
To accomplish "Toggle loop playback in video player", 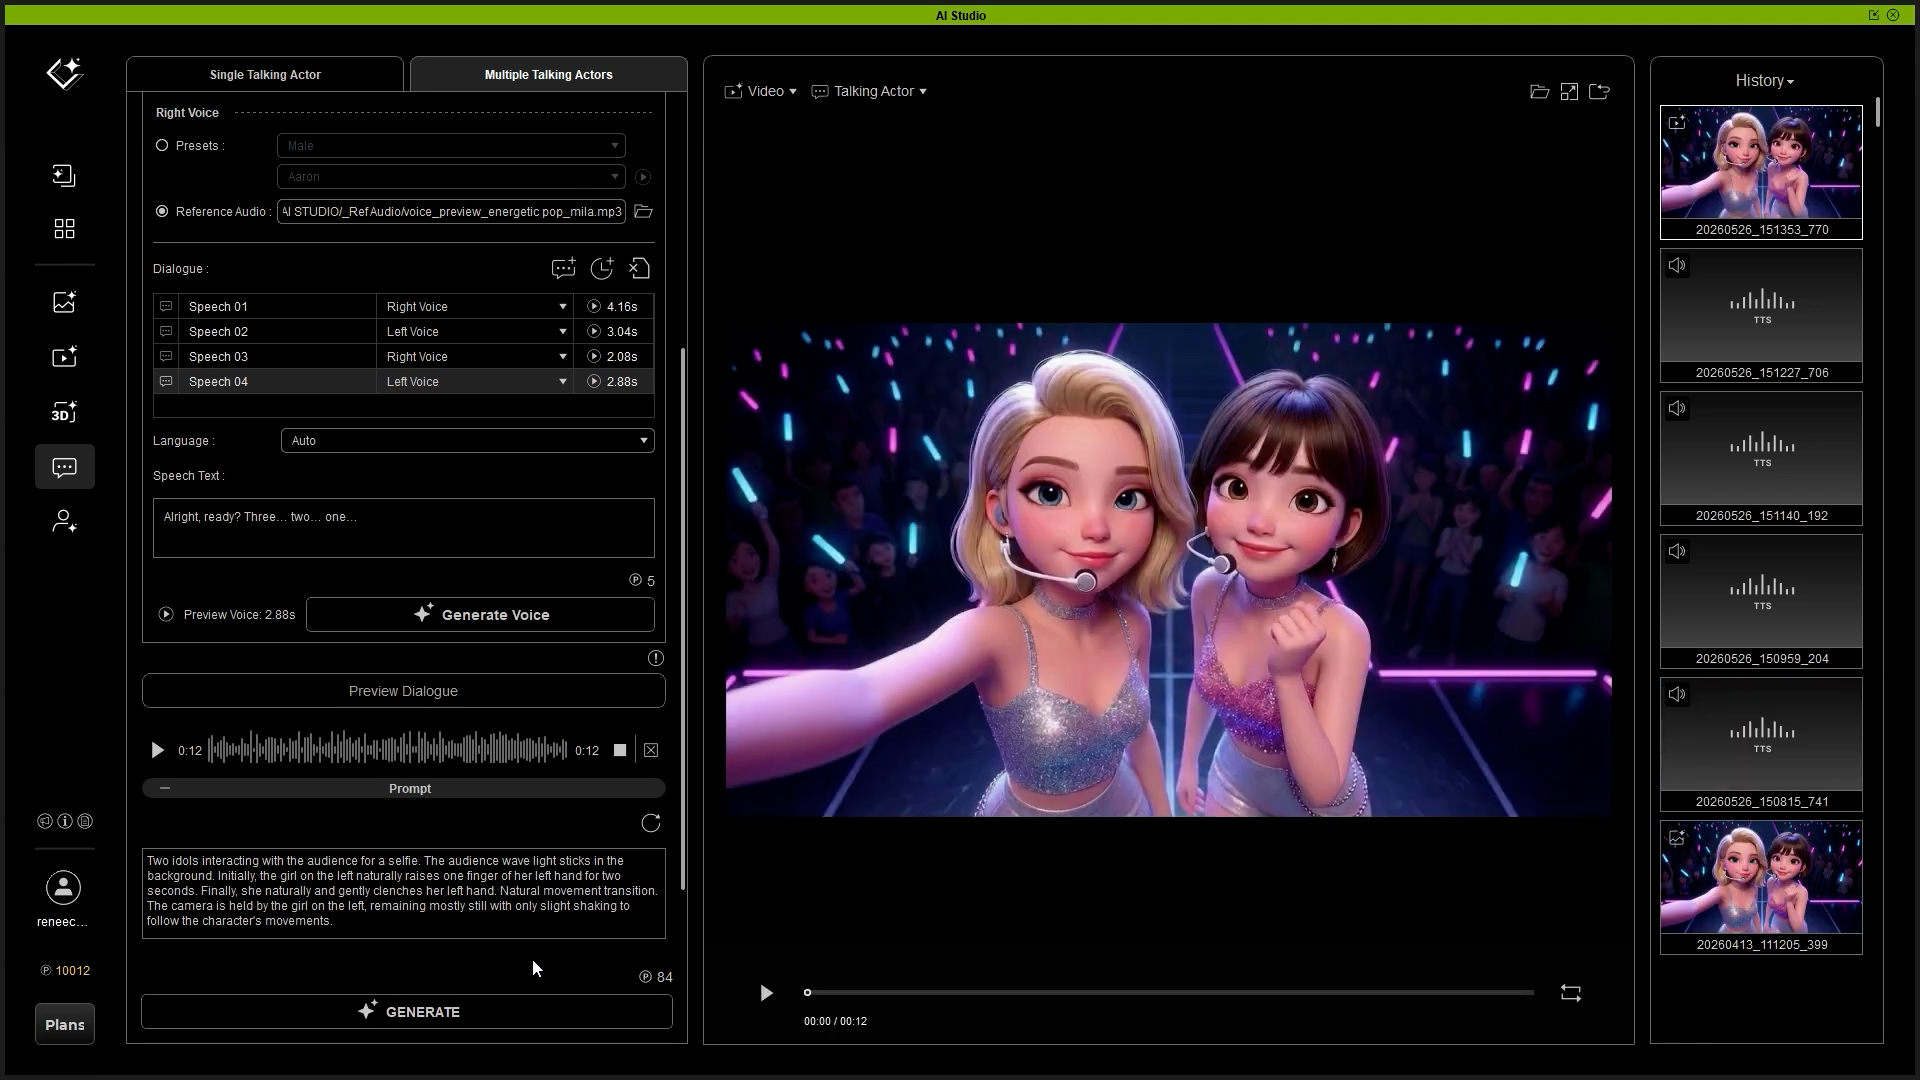I will [1571, 993].
